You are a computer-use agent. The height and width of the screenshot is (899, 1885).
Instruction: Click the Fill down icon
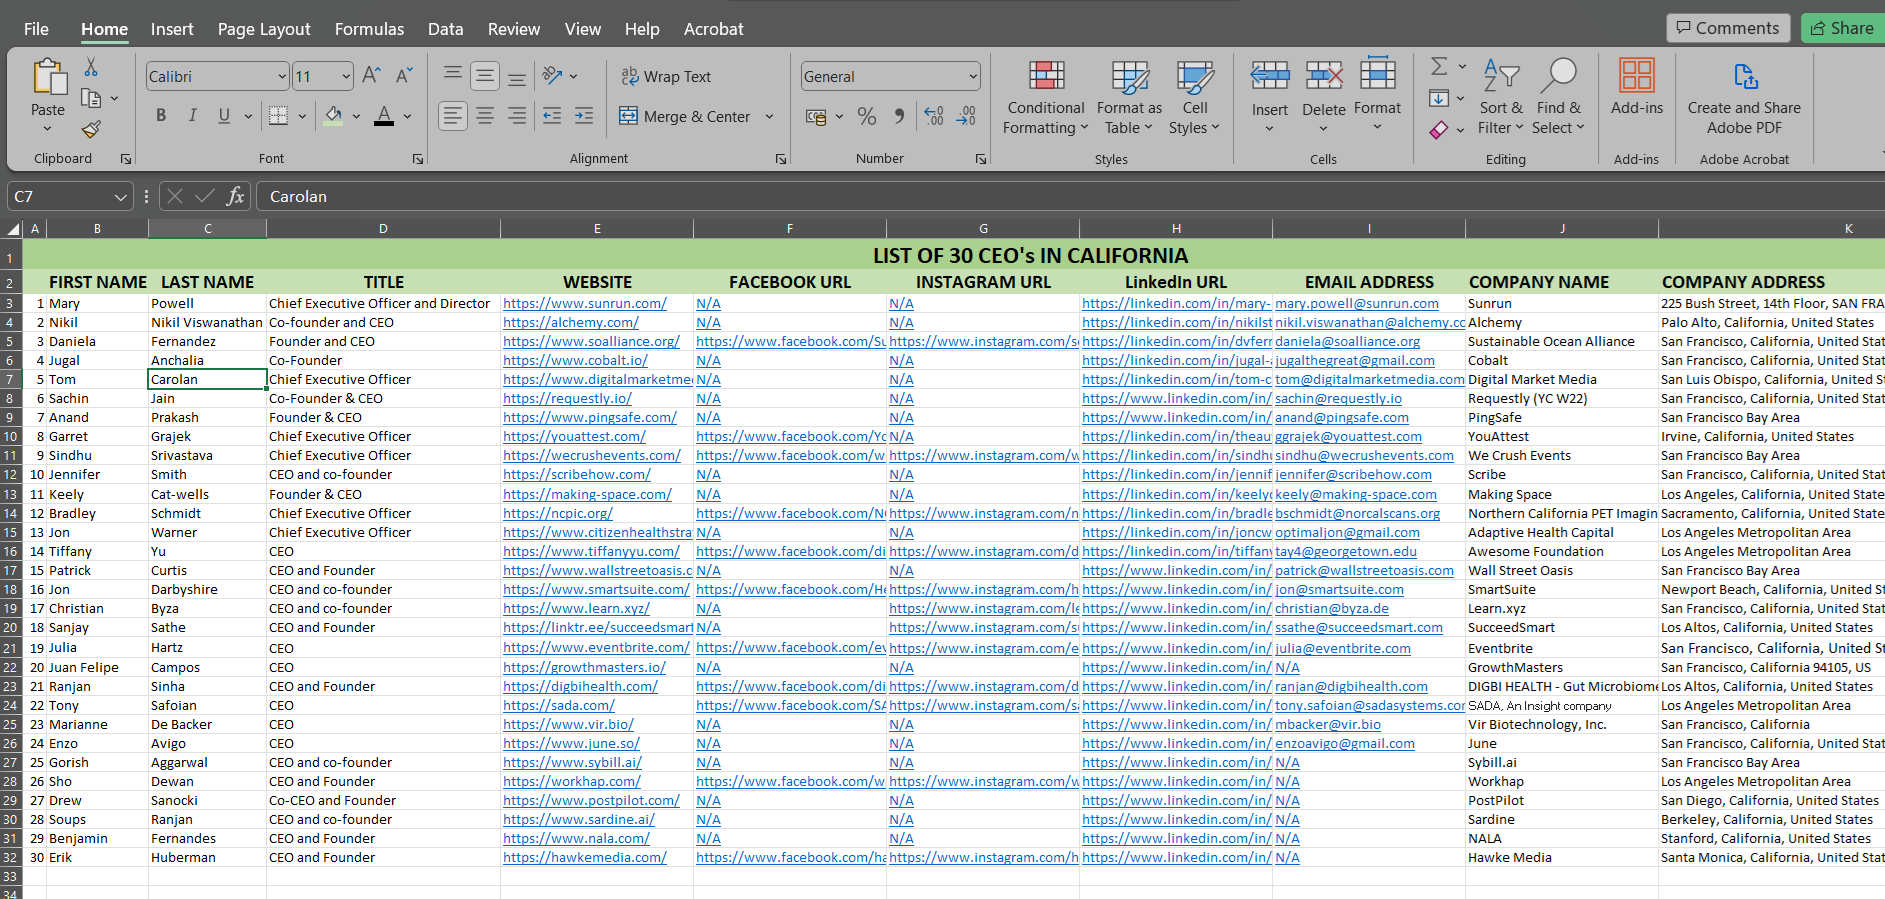pyautogui.click(x=1439, y=98)
